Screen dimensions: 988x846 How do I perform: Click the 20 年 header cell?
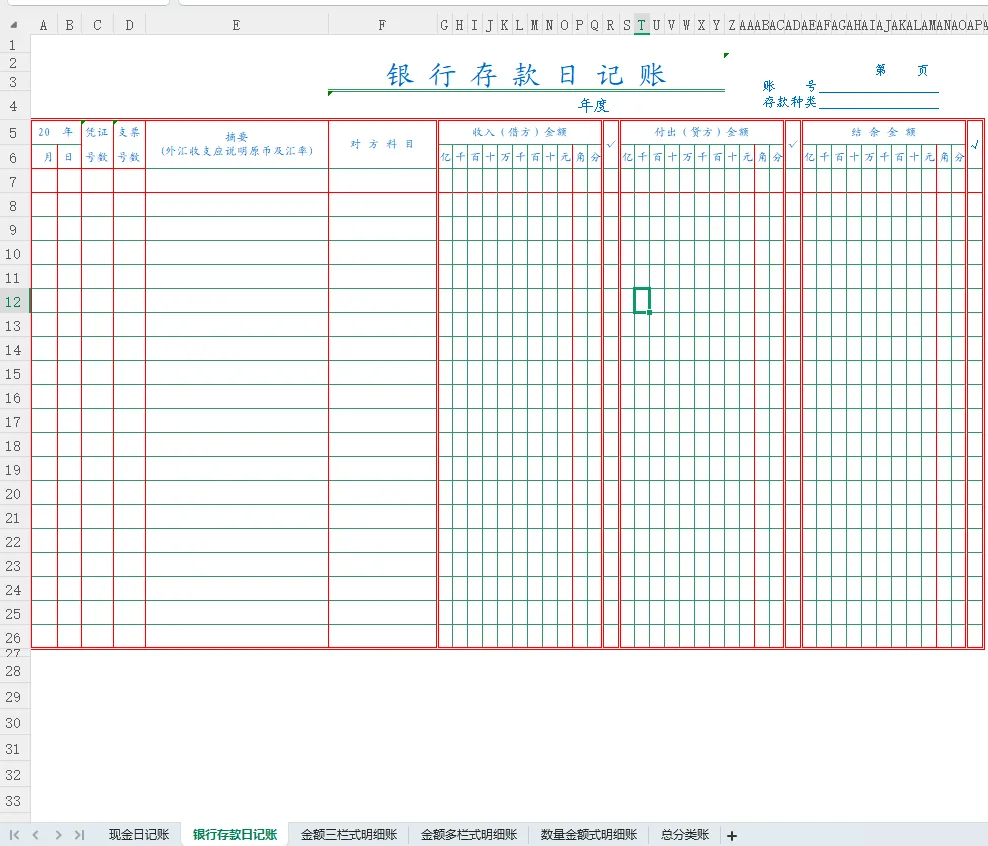[x=56, y=132]
